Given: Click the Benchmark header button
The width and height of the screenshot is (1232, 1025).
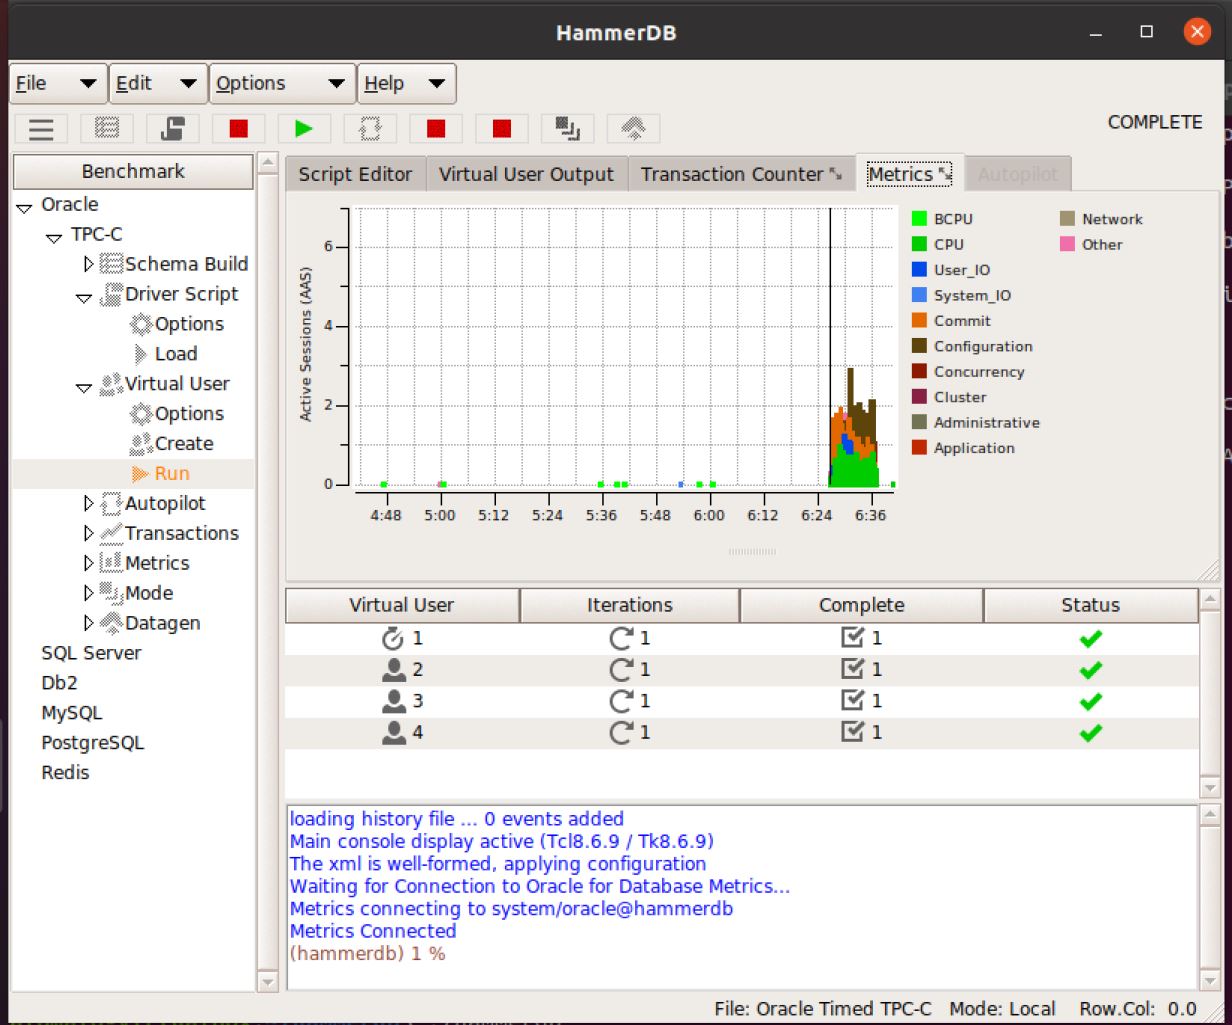Looking at the screenshot, I should [x=133, y=172].
